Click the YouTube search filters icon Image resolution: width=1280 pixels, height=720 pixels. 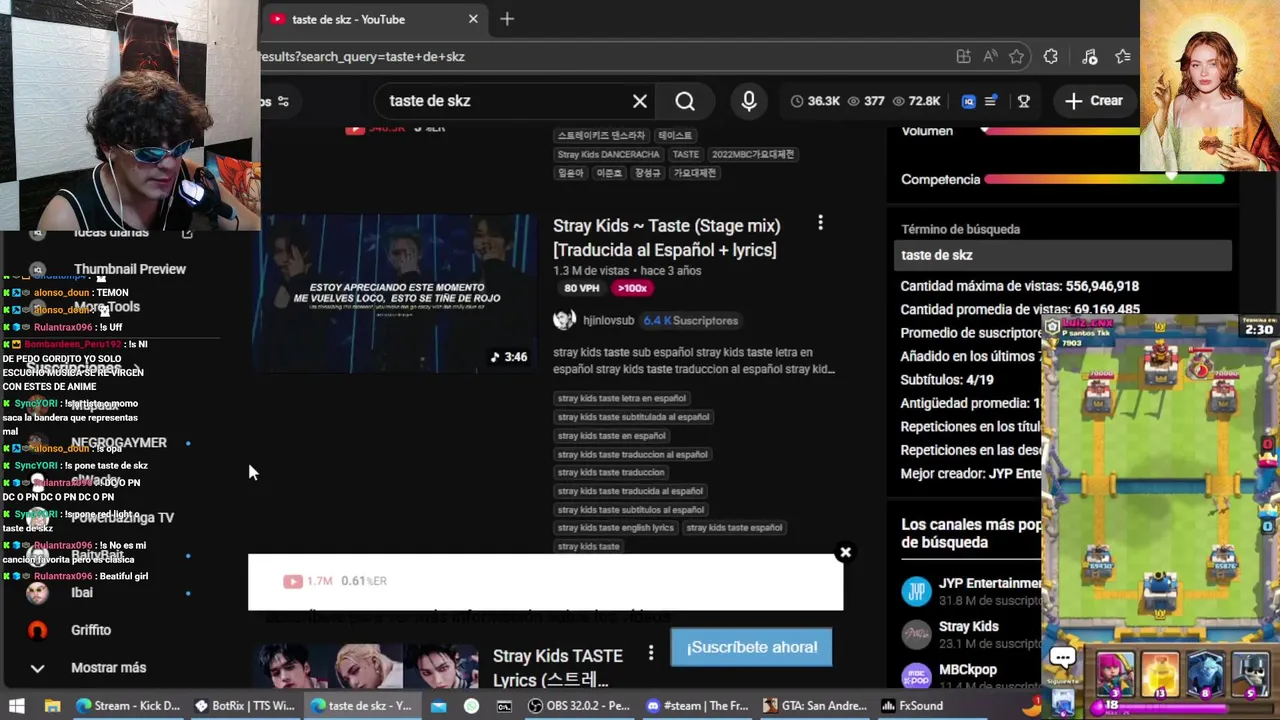[283, 101]
